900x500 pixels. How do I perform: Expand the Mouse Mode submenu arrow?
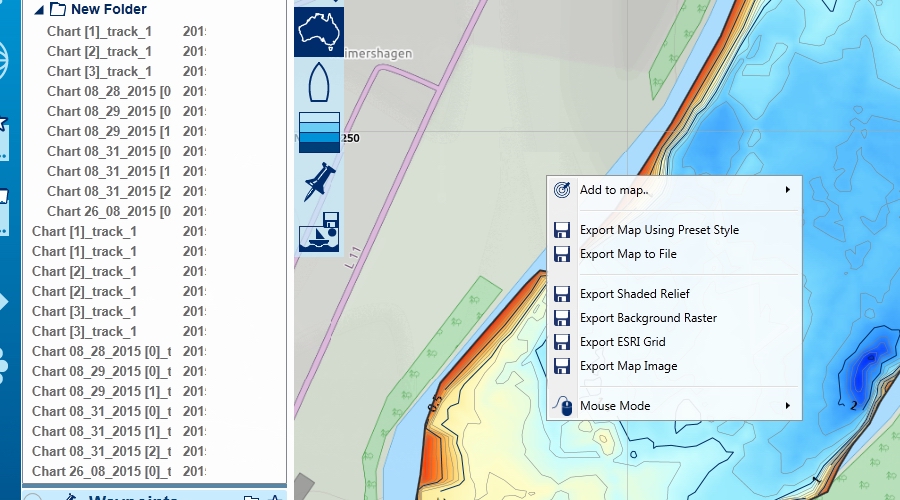point(788,406)
